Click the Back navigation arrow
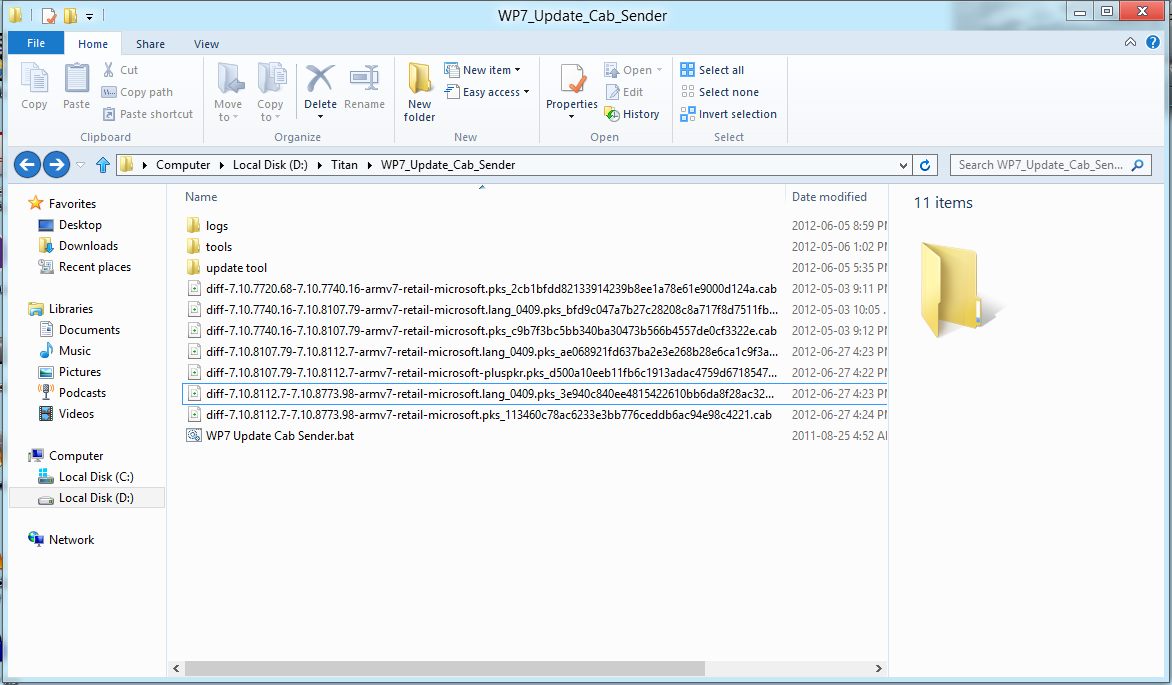Viewport: 1172px width, 685px height. 27,165
